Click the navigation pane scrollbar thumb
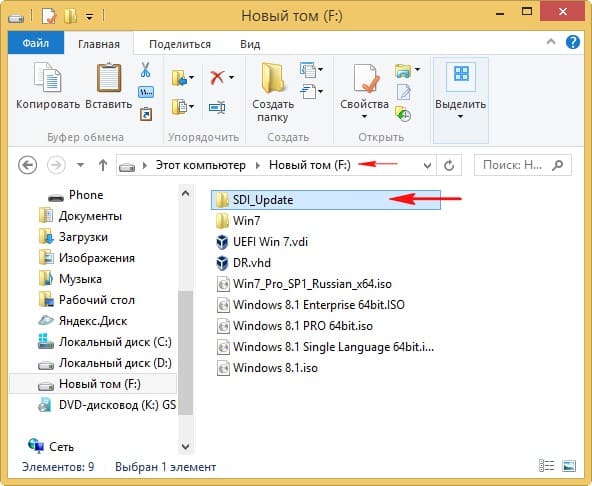Viewport: 592px width, 486px height. (185, 353)
